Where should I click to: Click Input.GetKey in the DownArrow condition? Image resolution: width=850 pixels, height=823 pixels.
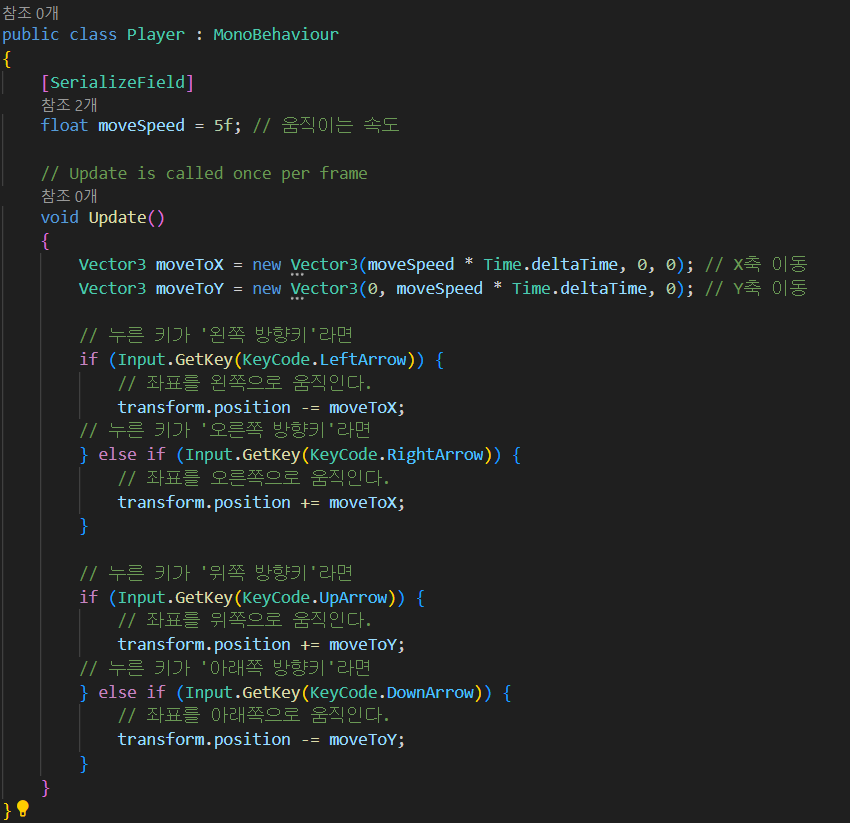242,692
